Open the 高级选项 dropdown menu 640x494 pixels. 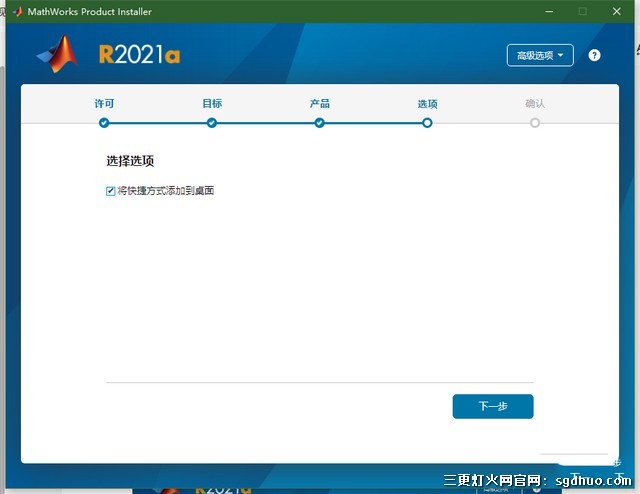pos(540,55)
